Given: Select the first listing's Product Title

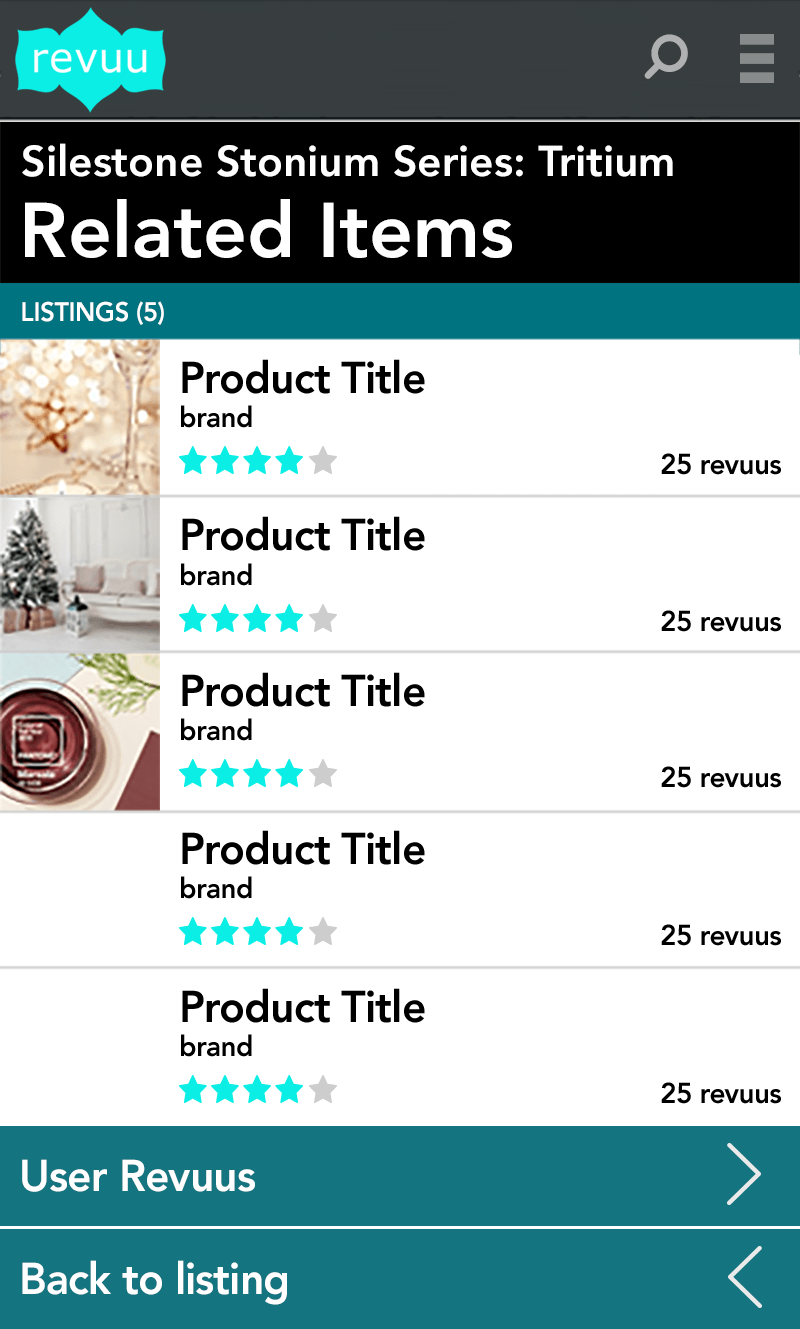Looking at the screenshot, I should coord(302,378).
